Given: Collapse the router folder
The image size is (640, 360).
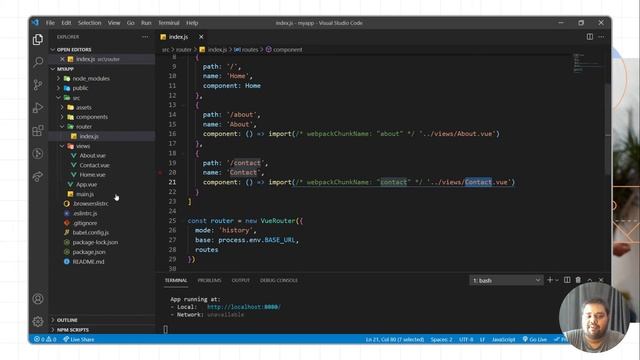Looking at the screenshot, I should click(62, 127).
